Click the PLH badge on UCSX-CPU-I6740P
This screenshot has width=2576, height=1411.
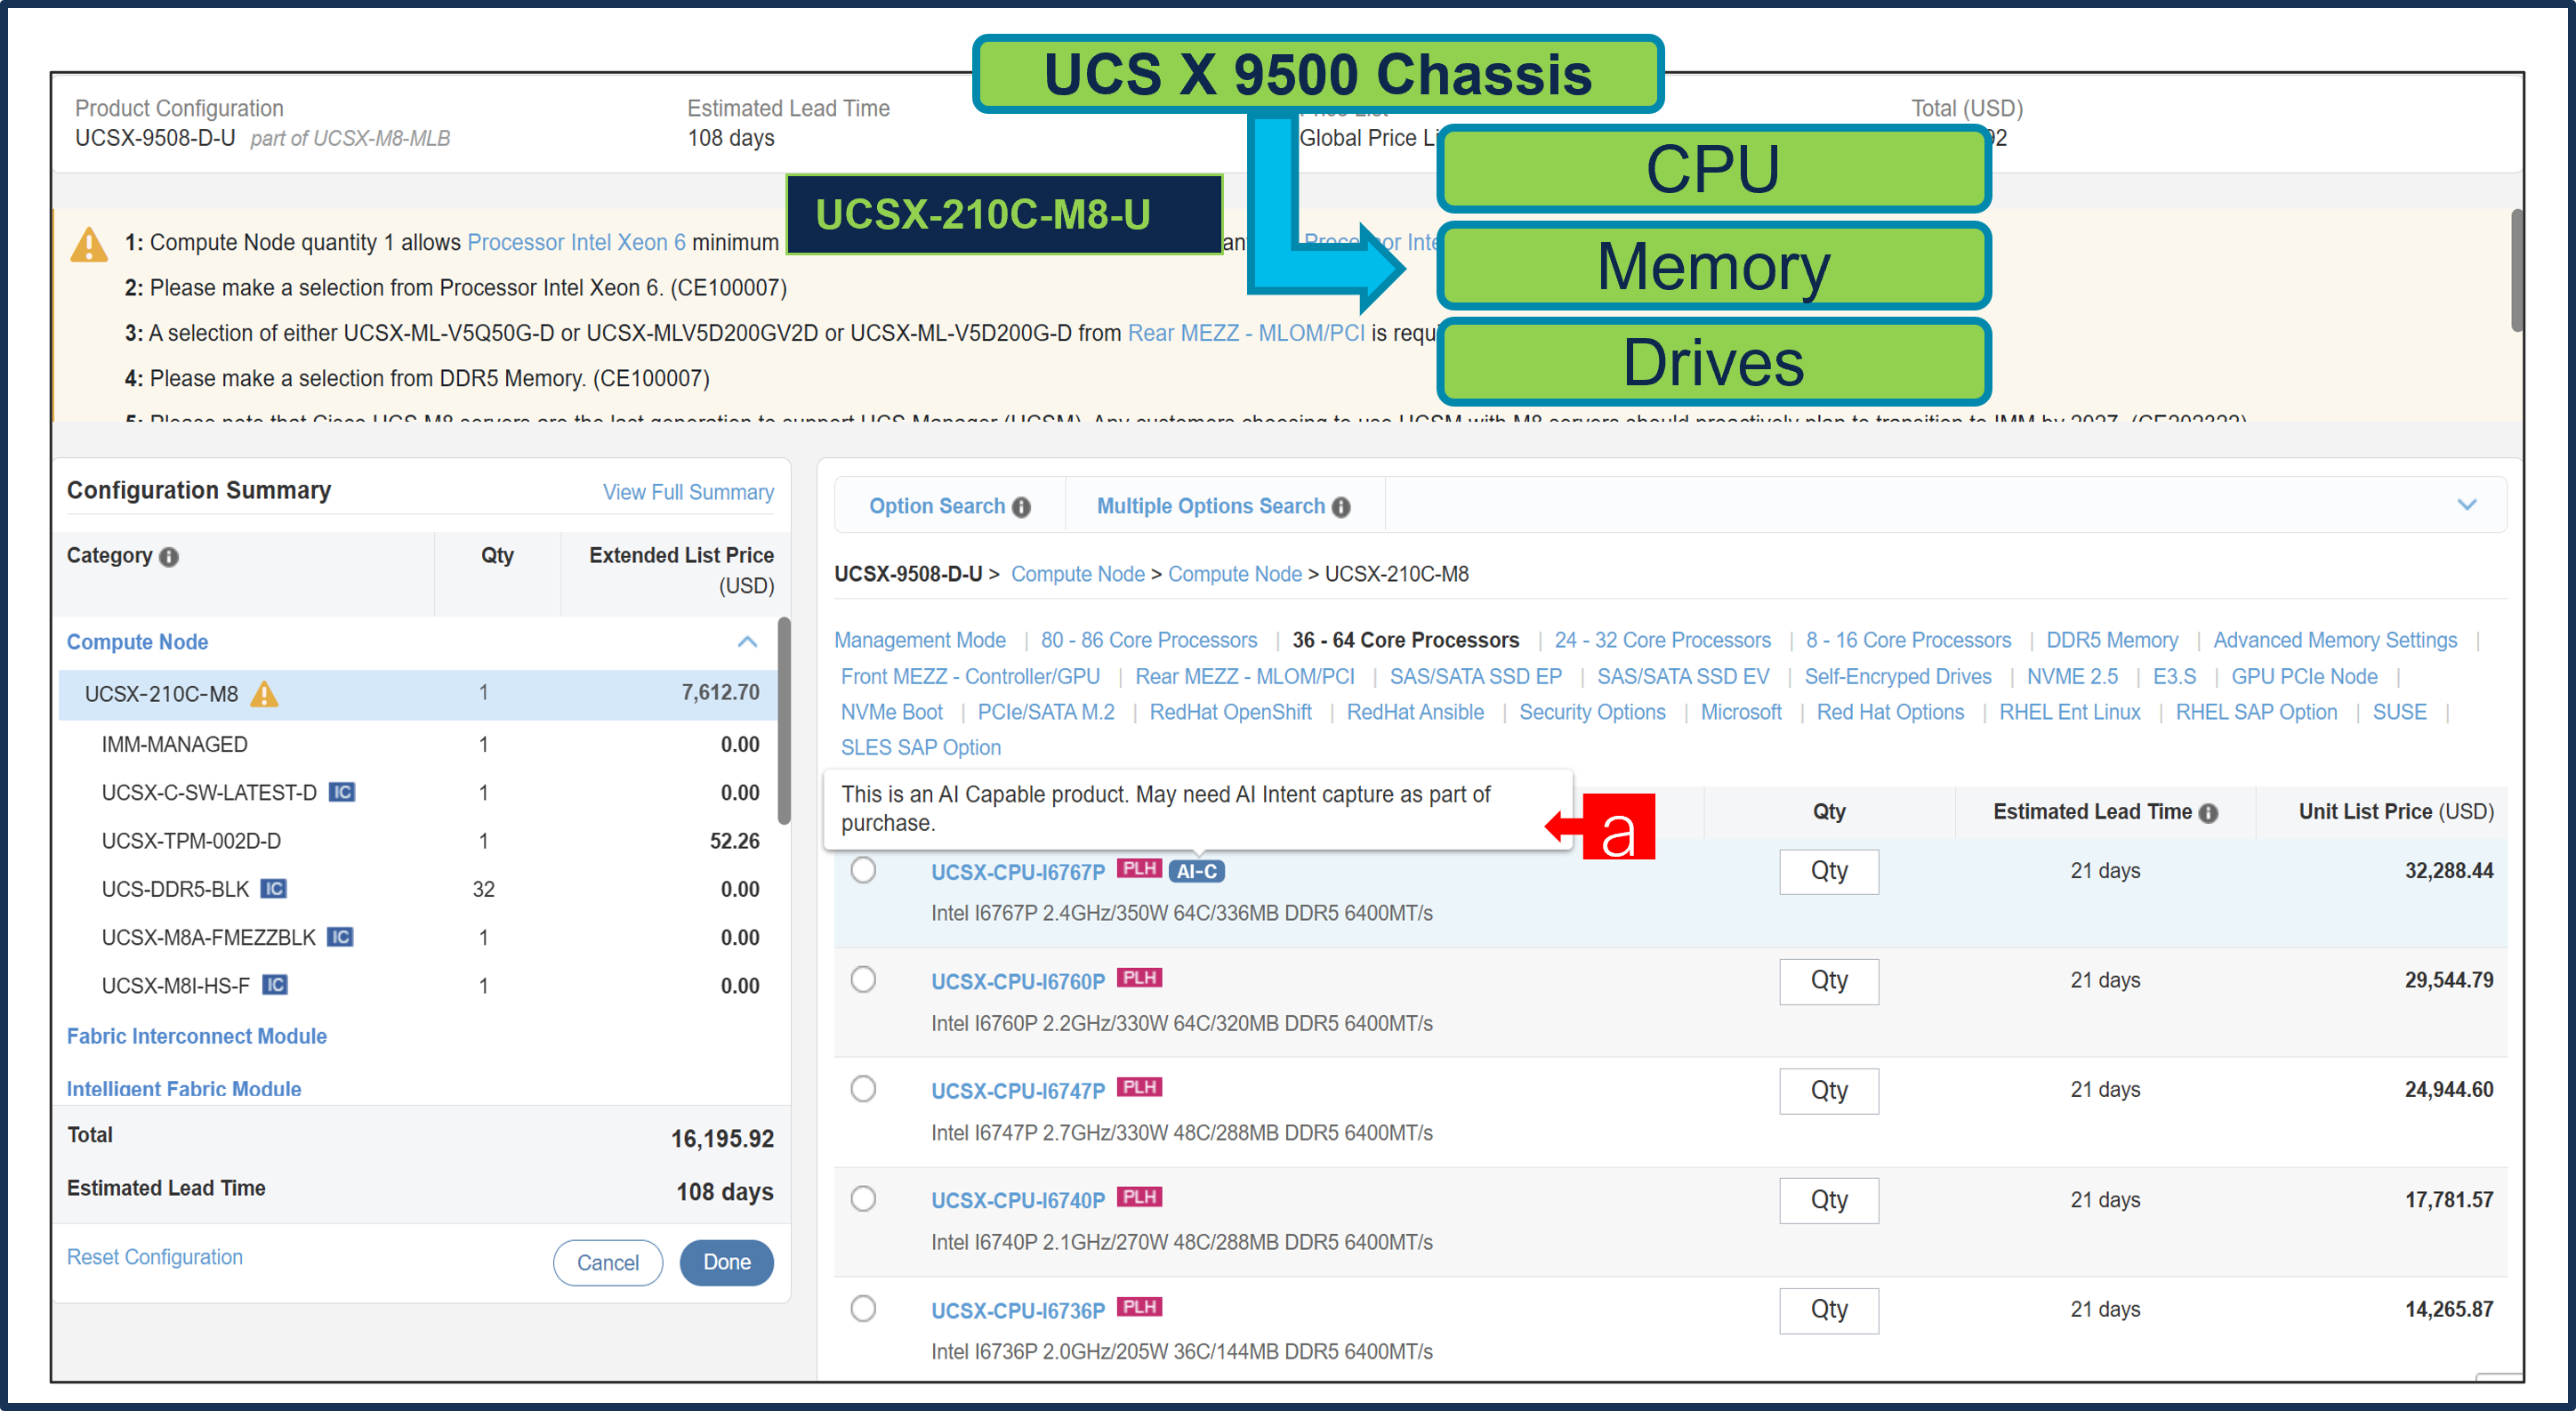pos(1139,1197)
